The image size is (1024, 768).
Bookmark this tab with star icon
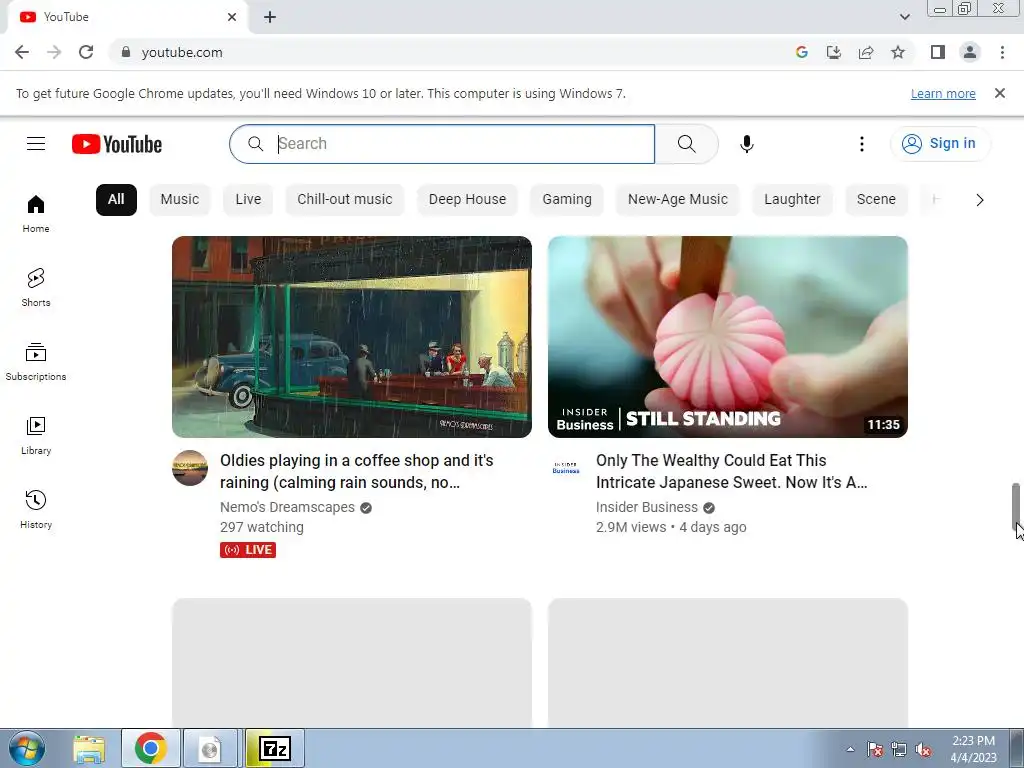(898, 52)
